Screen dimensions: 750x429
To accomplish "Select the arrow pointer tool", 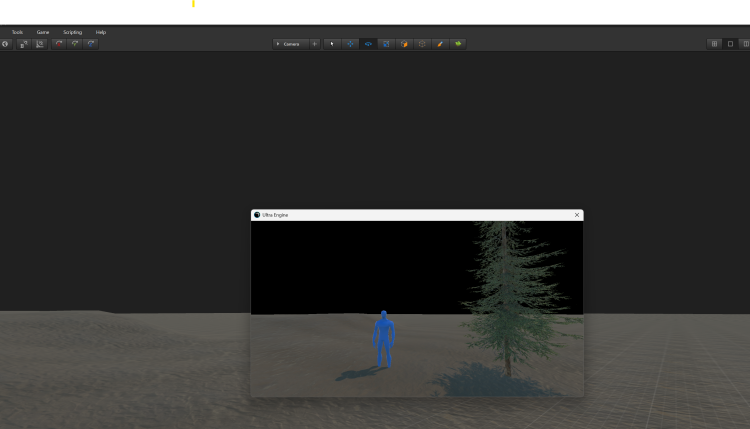I will coord(332,44).
